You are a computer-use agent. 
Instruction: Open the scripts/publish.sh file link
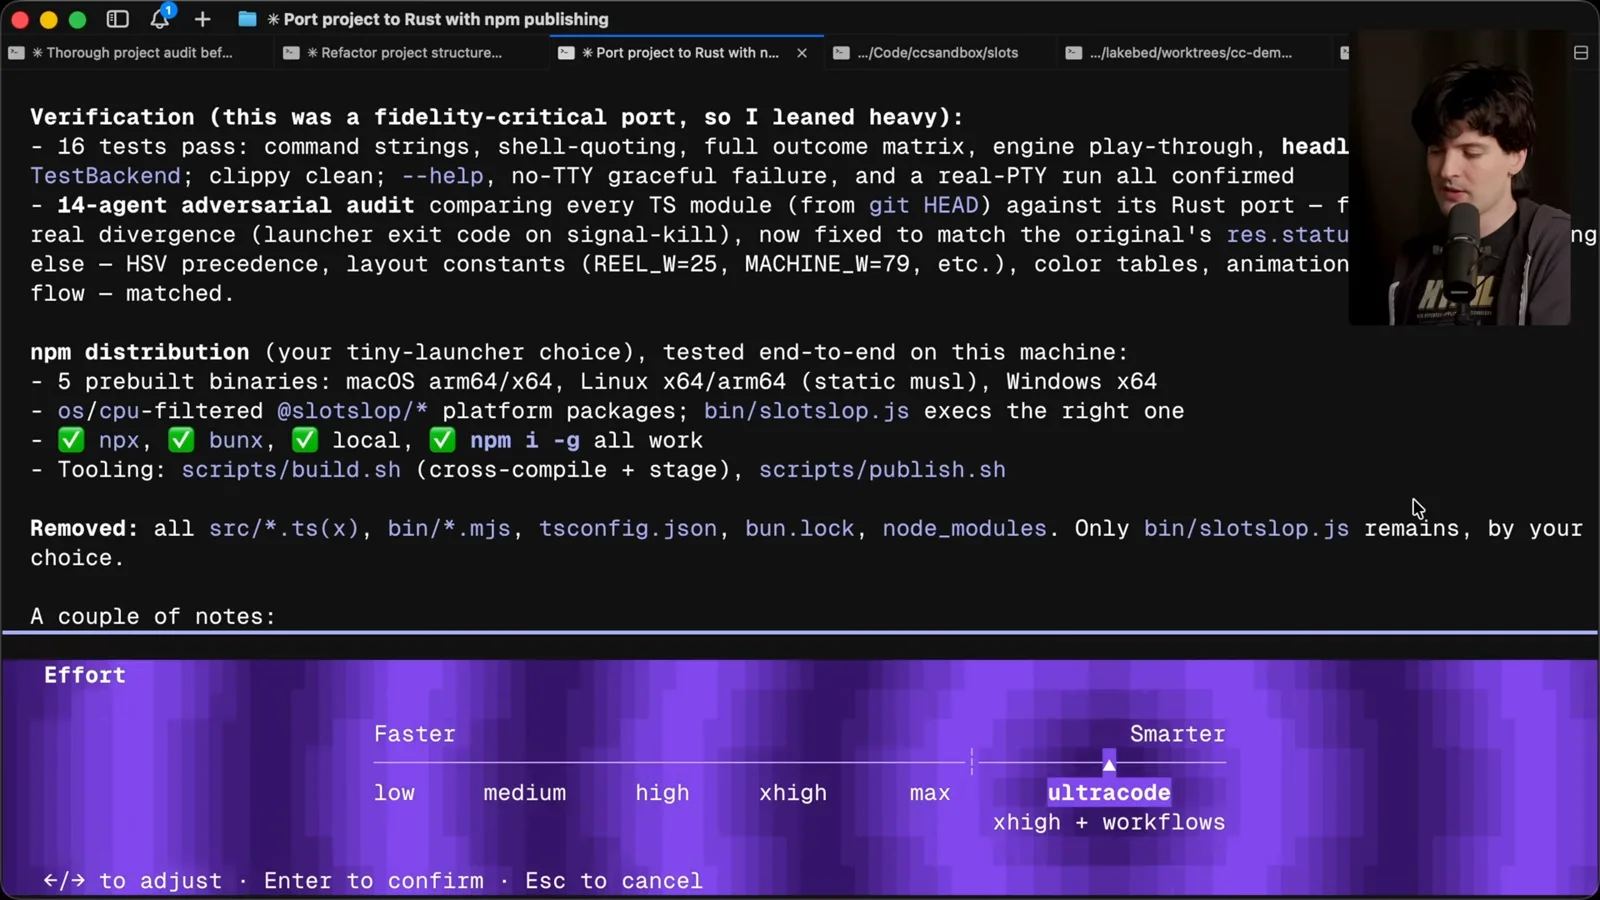point(882,470)
